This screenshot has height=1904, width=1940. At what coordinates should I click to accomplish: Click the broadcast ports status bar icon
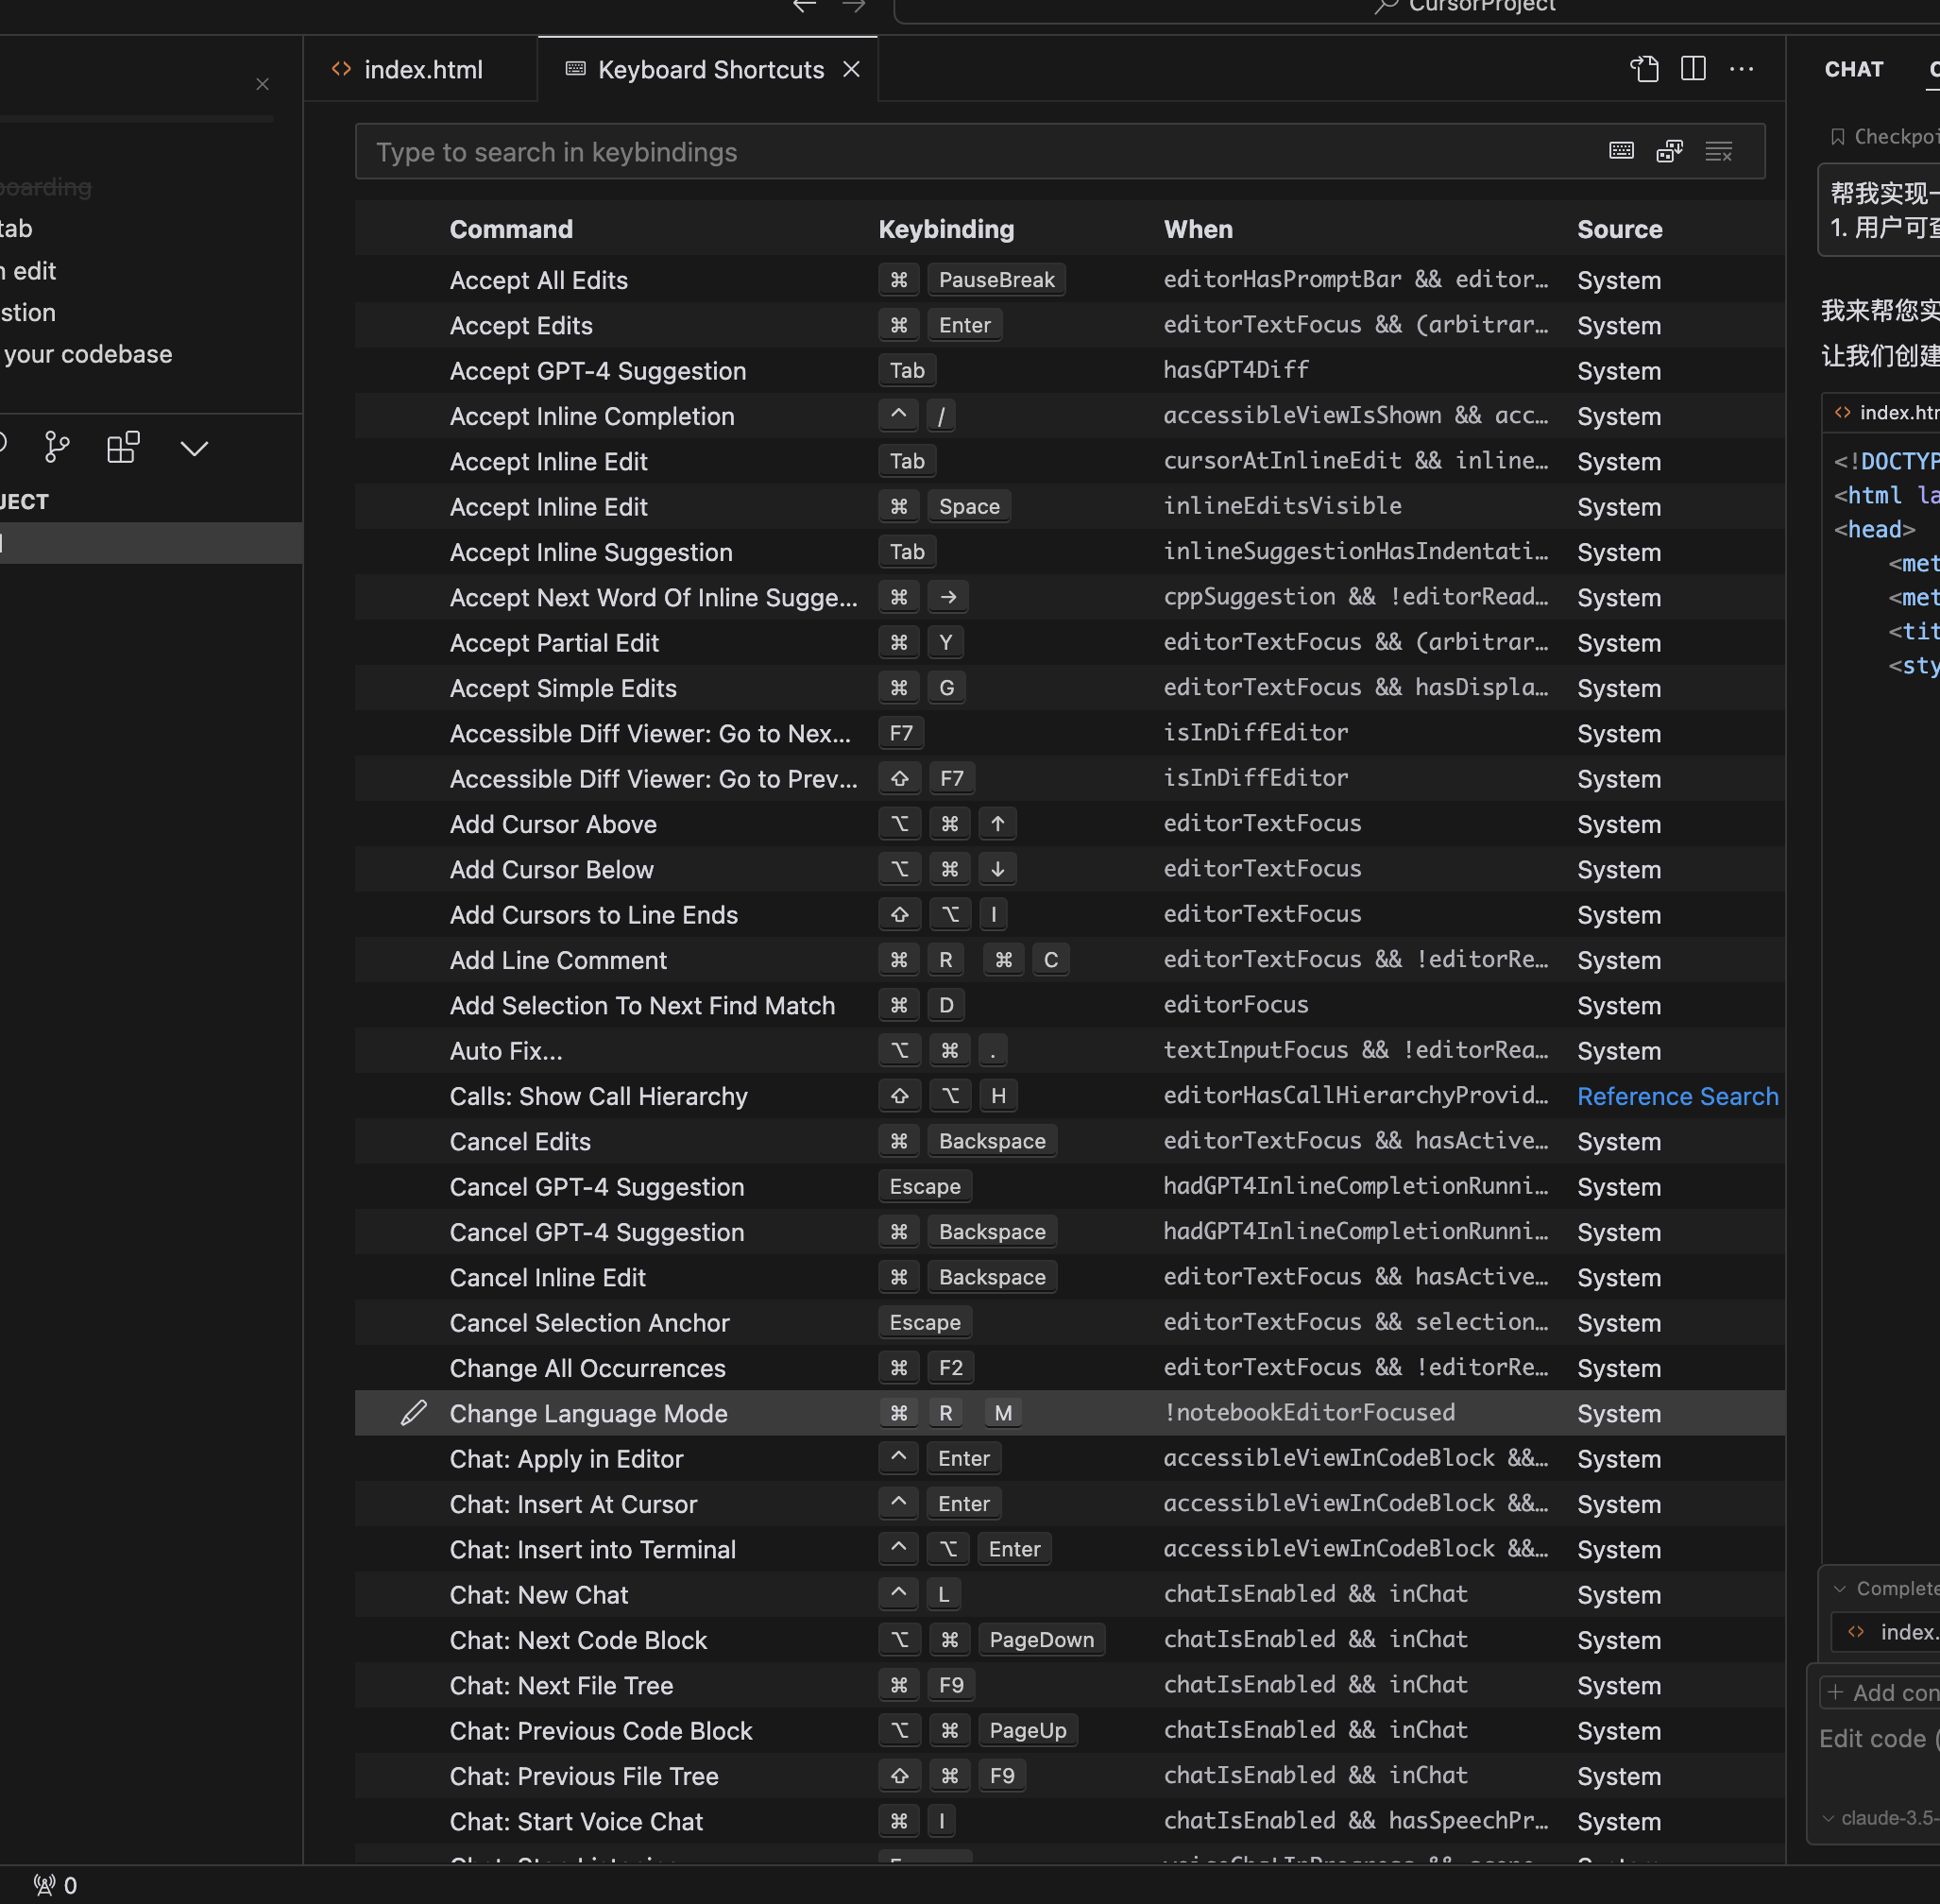pyautogui.click(x=45, y=1885)
